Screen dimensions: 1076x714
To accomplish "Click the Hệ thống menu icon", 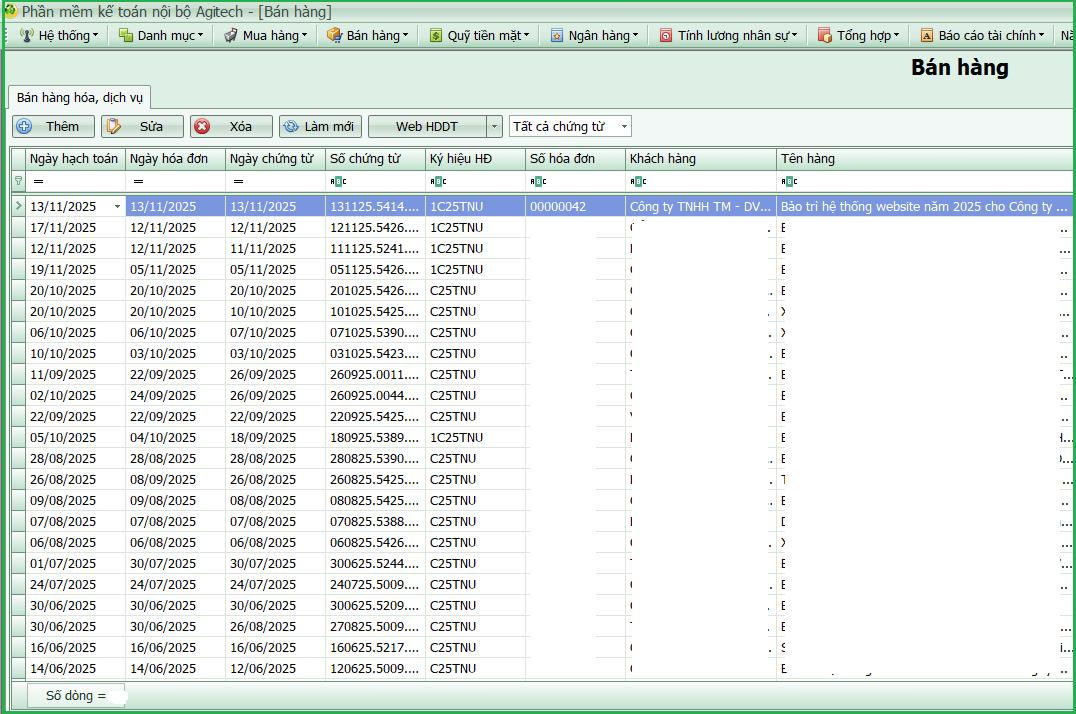I will click(x=27, y=35).
